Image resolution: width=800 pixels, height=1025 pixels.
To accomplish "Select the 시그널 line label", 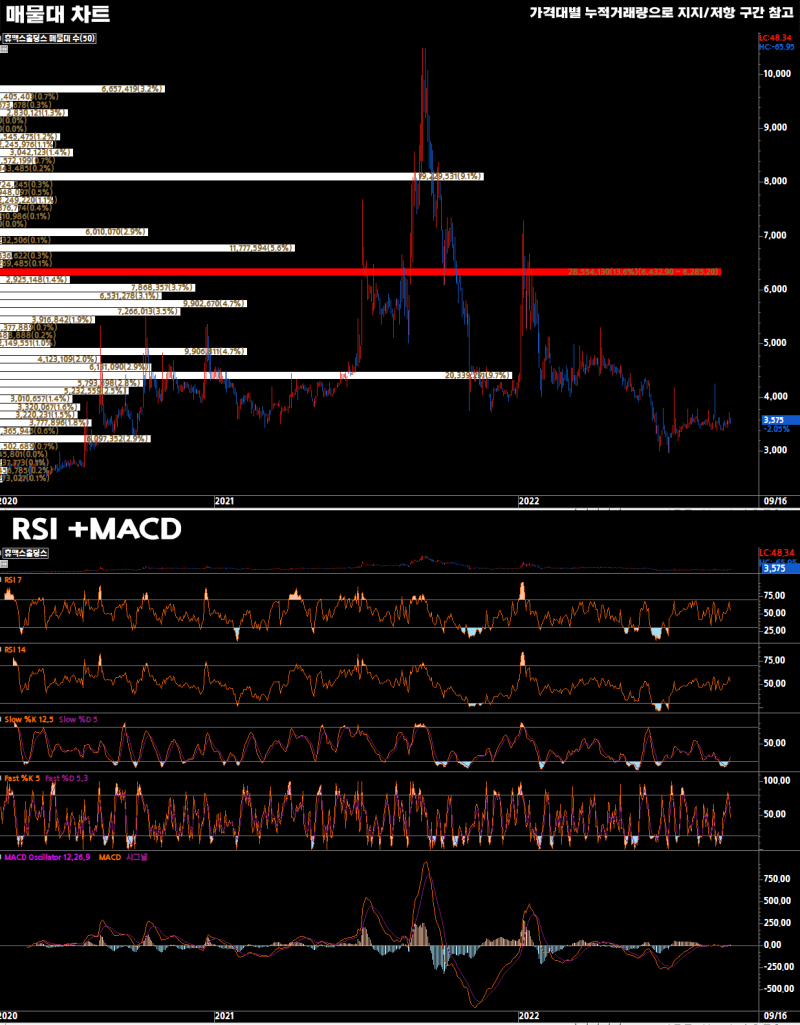I will [136, 857].
